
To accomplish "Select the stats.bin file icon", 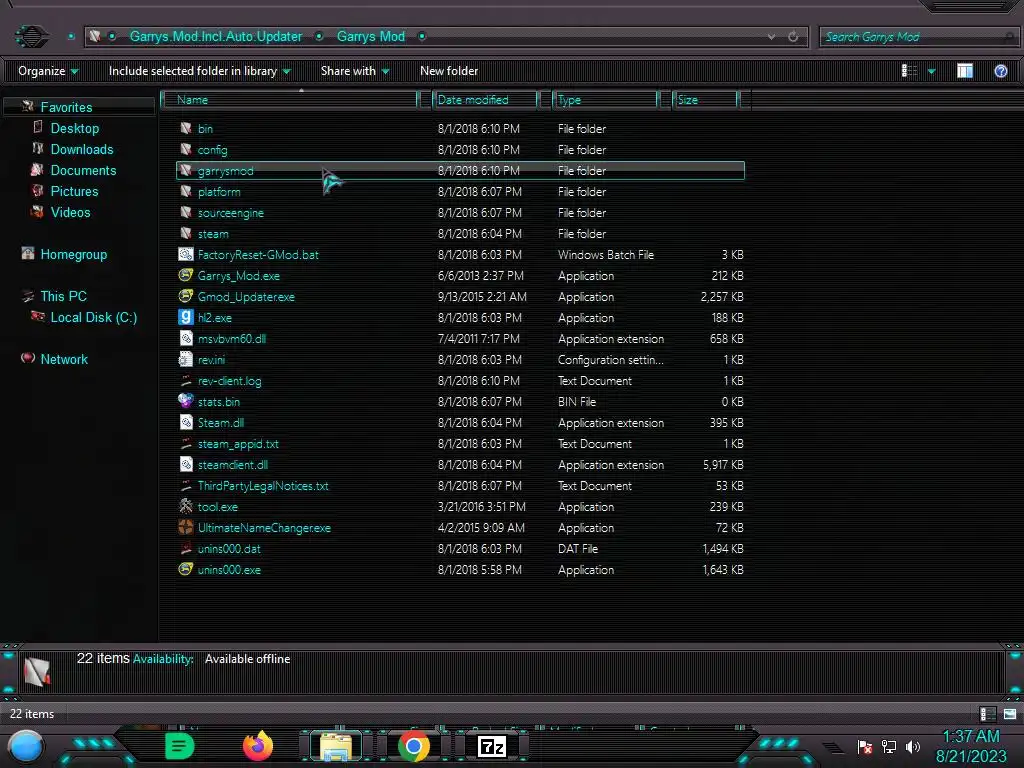I will tap(186, 401).
